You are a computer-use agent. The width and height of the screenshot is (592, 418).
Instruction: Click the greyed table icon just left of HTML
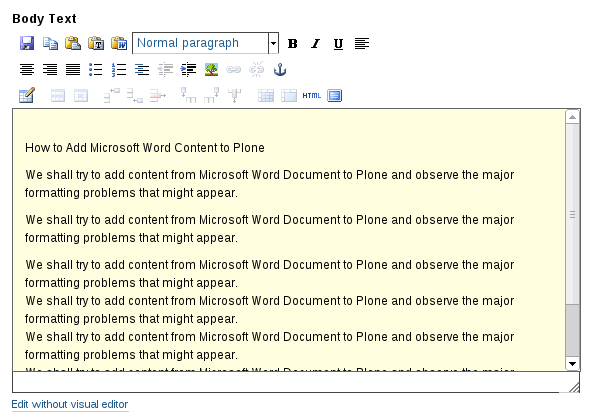[x=289, y=96]
